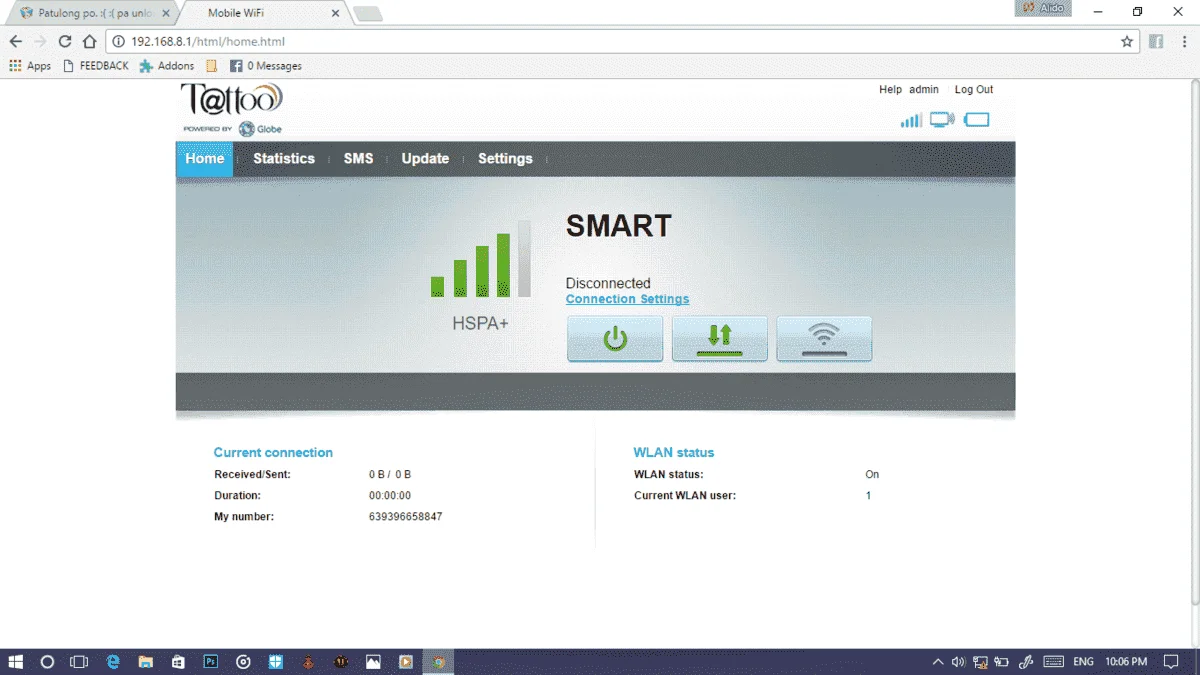
Task: Click the header network connection status icon
Action: [x=942, y=120]
